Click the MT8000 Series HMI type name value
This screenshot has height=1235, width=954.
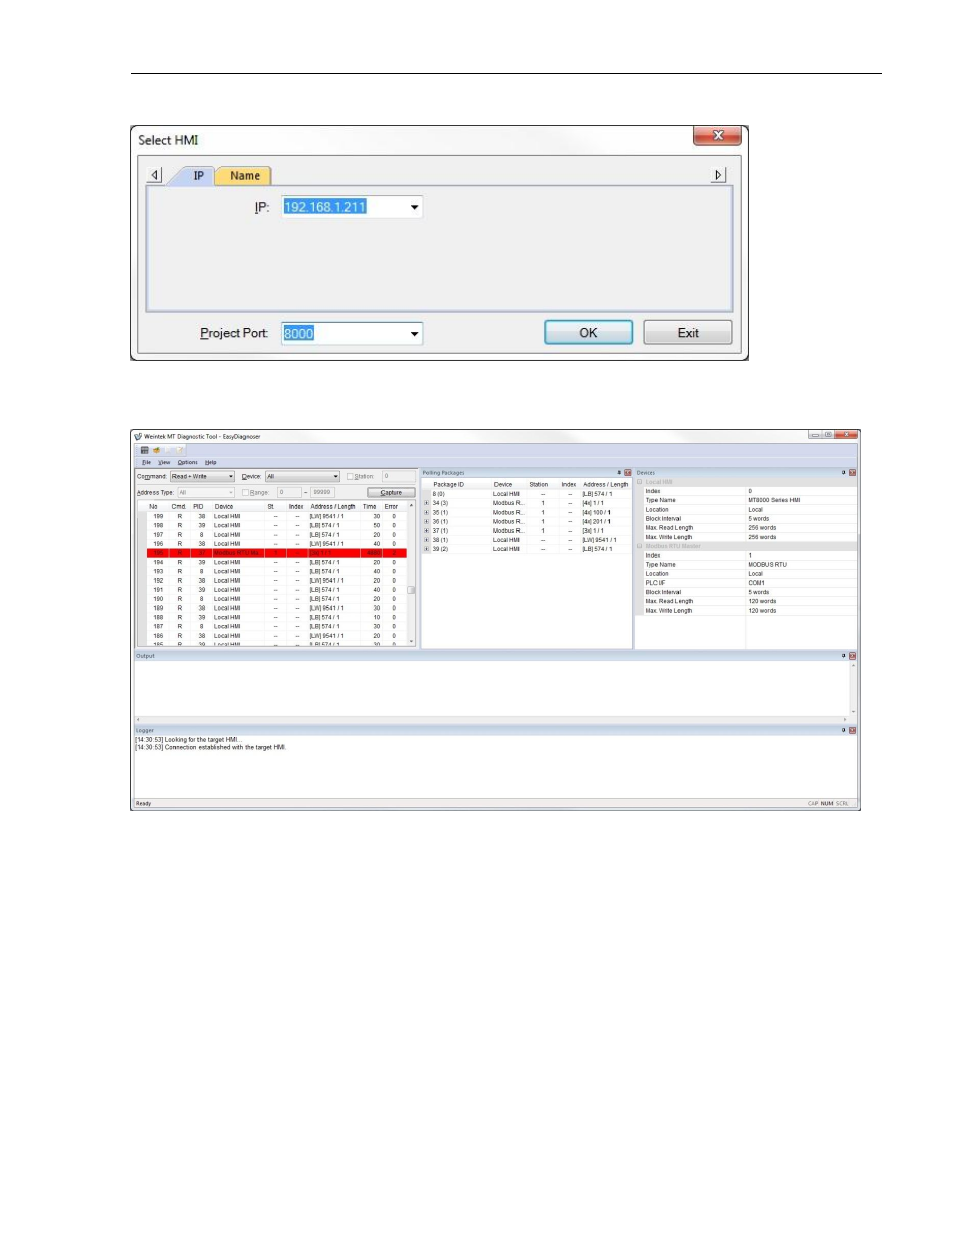click(774, 500)
